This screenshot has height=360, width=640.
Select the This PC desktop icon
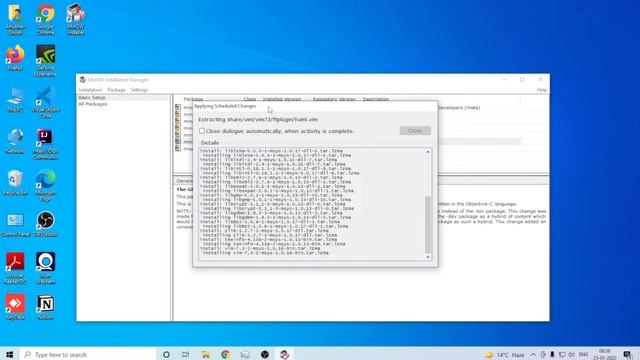click(15, 100)
